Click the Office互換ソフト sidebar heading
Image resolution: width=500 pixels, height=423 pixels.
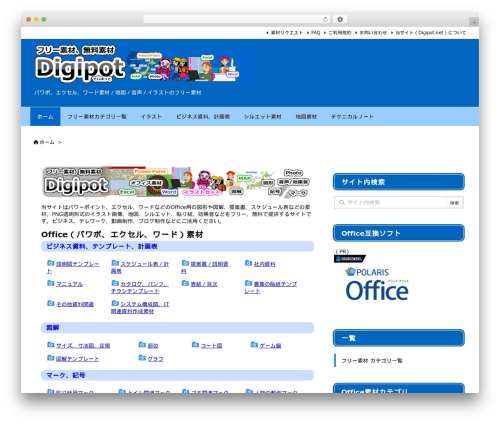click(x=399, y=233)
